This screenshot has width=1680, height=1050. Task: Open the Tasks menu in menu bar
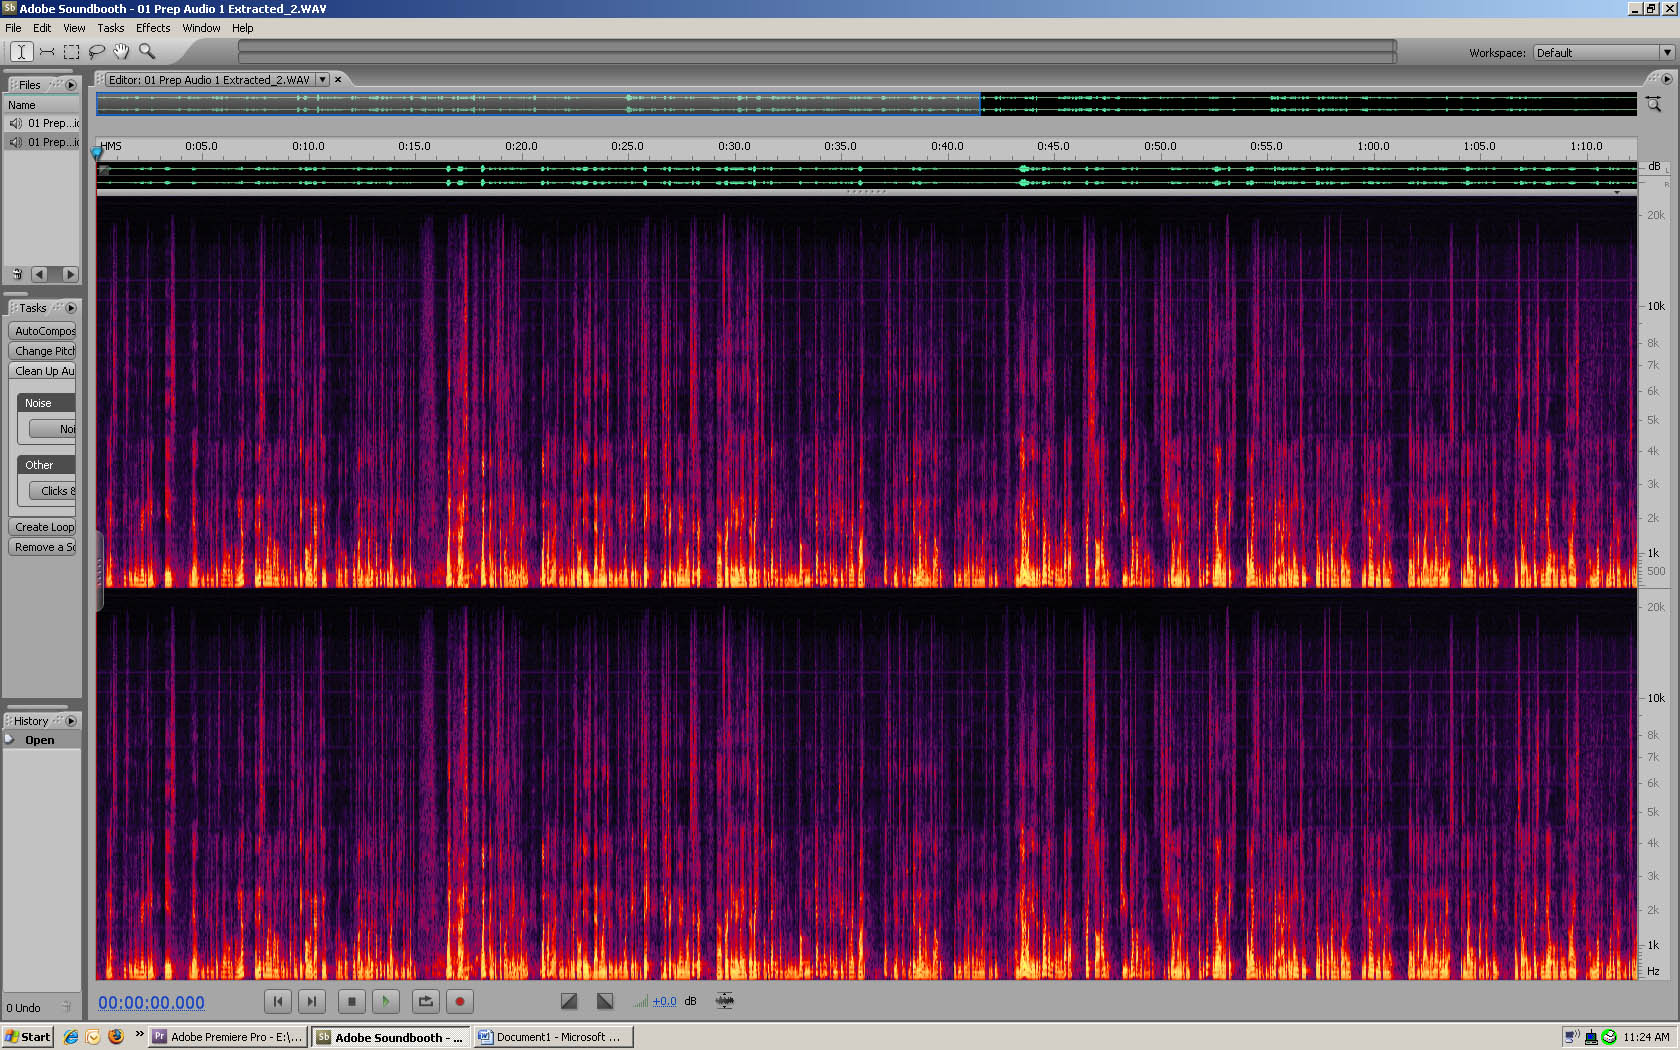point(110,28)
